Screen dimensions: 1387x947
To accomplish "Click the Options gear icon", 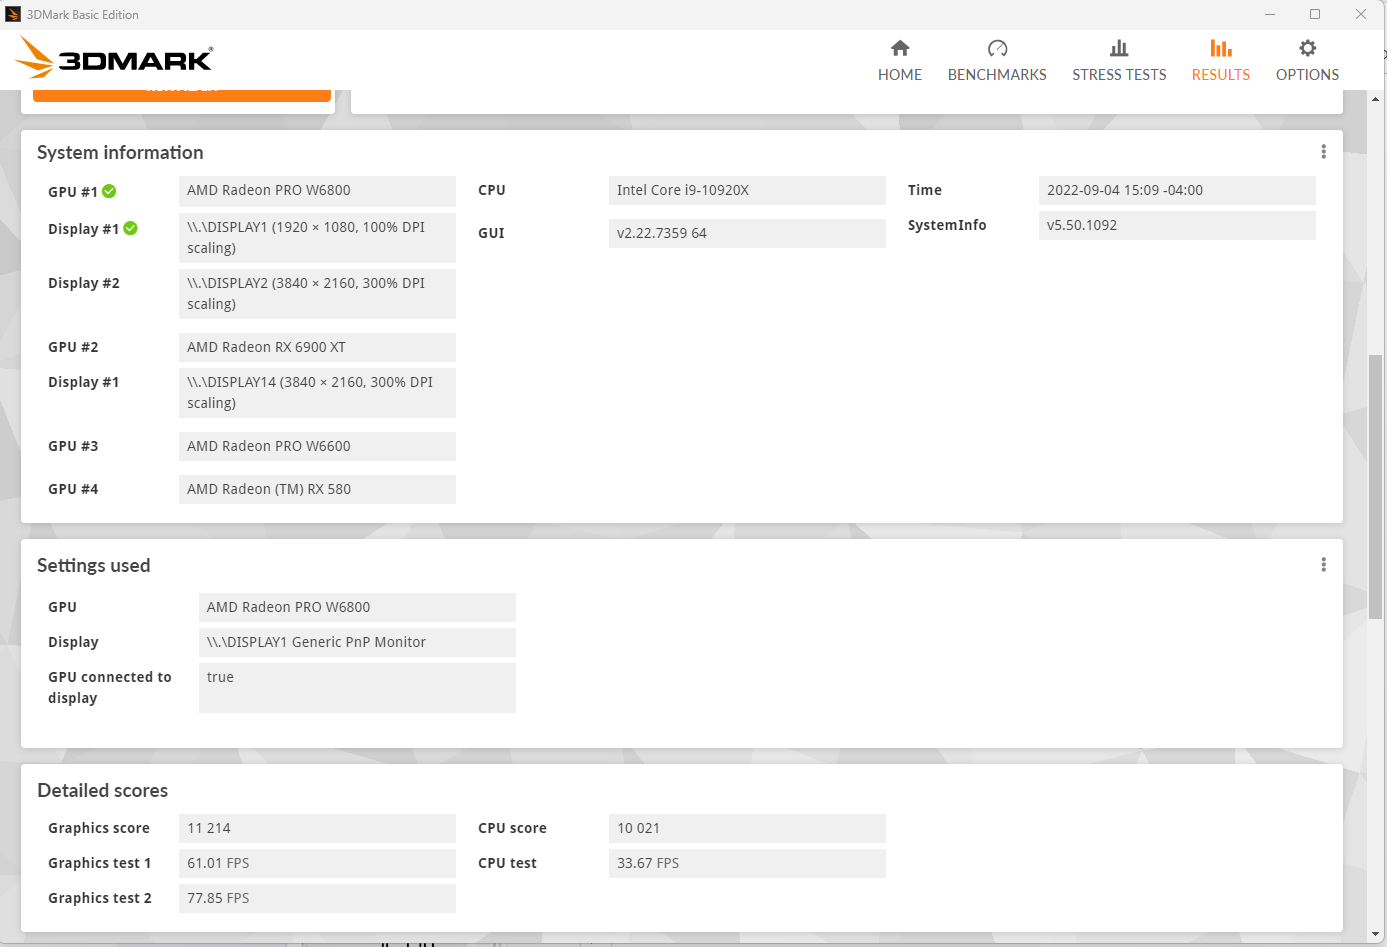I will pyautogui.click(x=1307, y=48).
